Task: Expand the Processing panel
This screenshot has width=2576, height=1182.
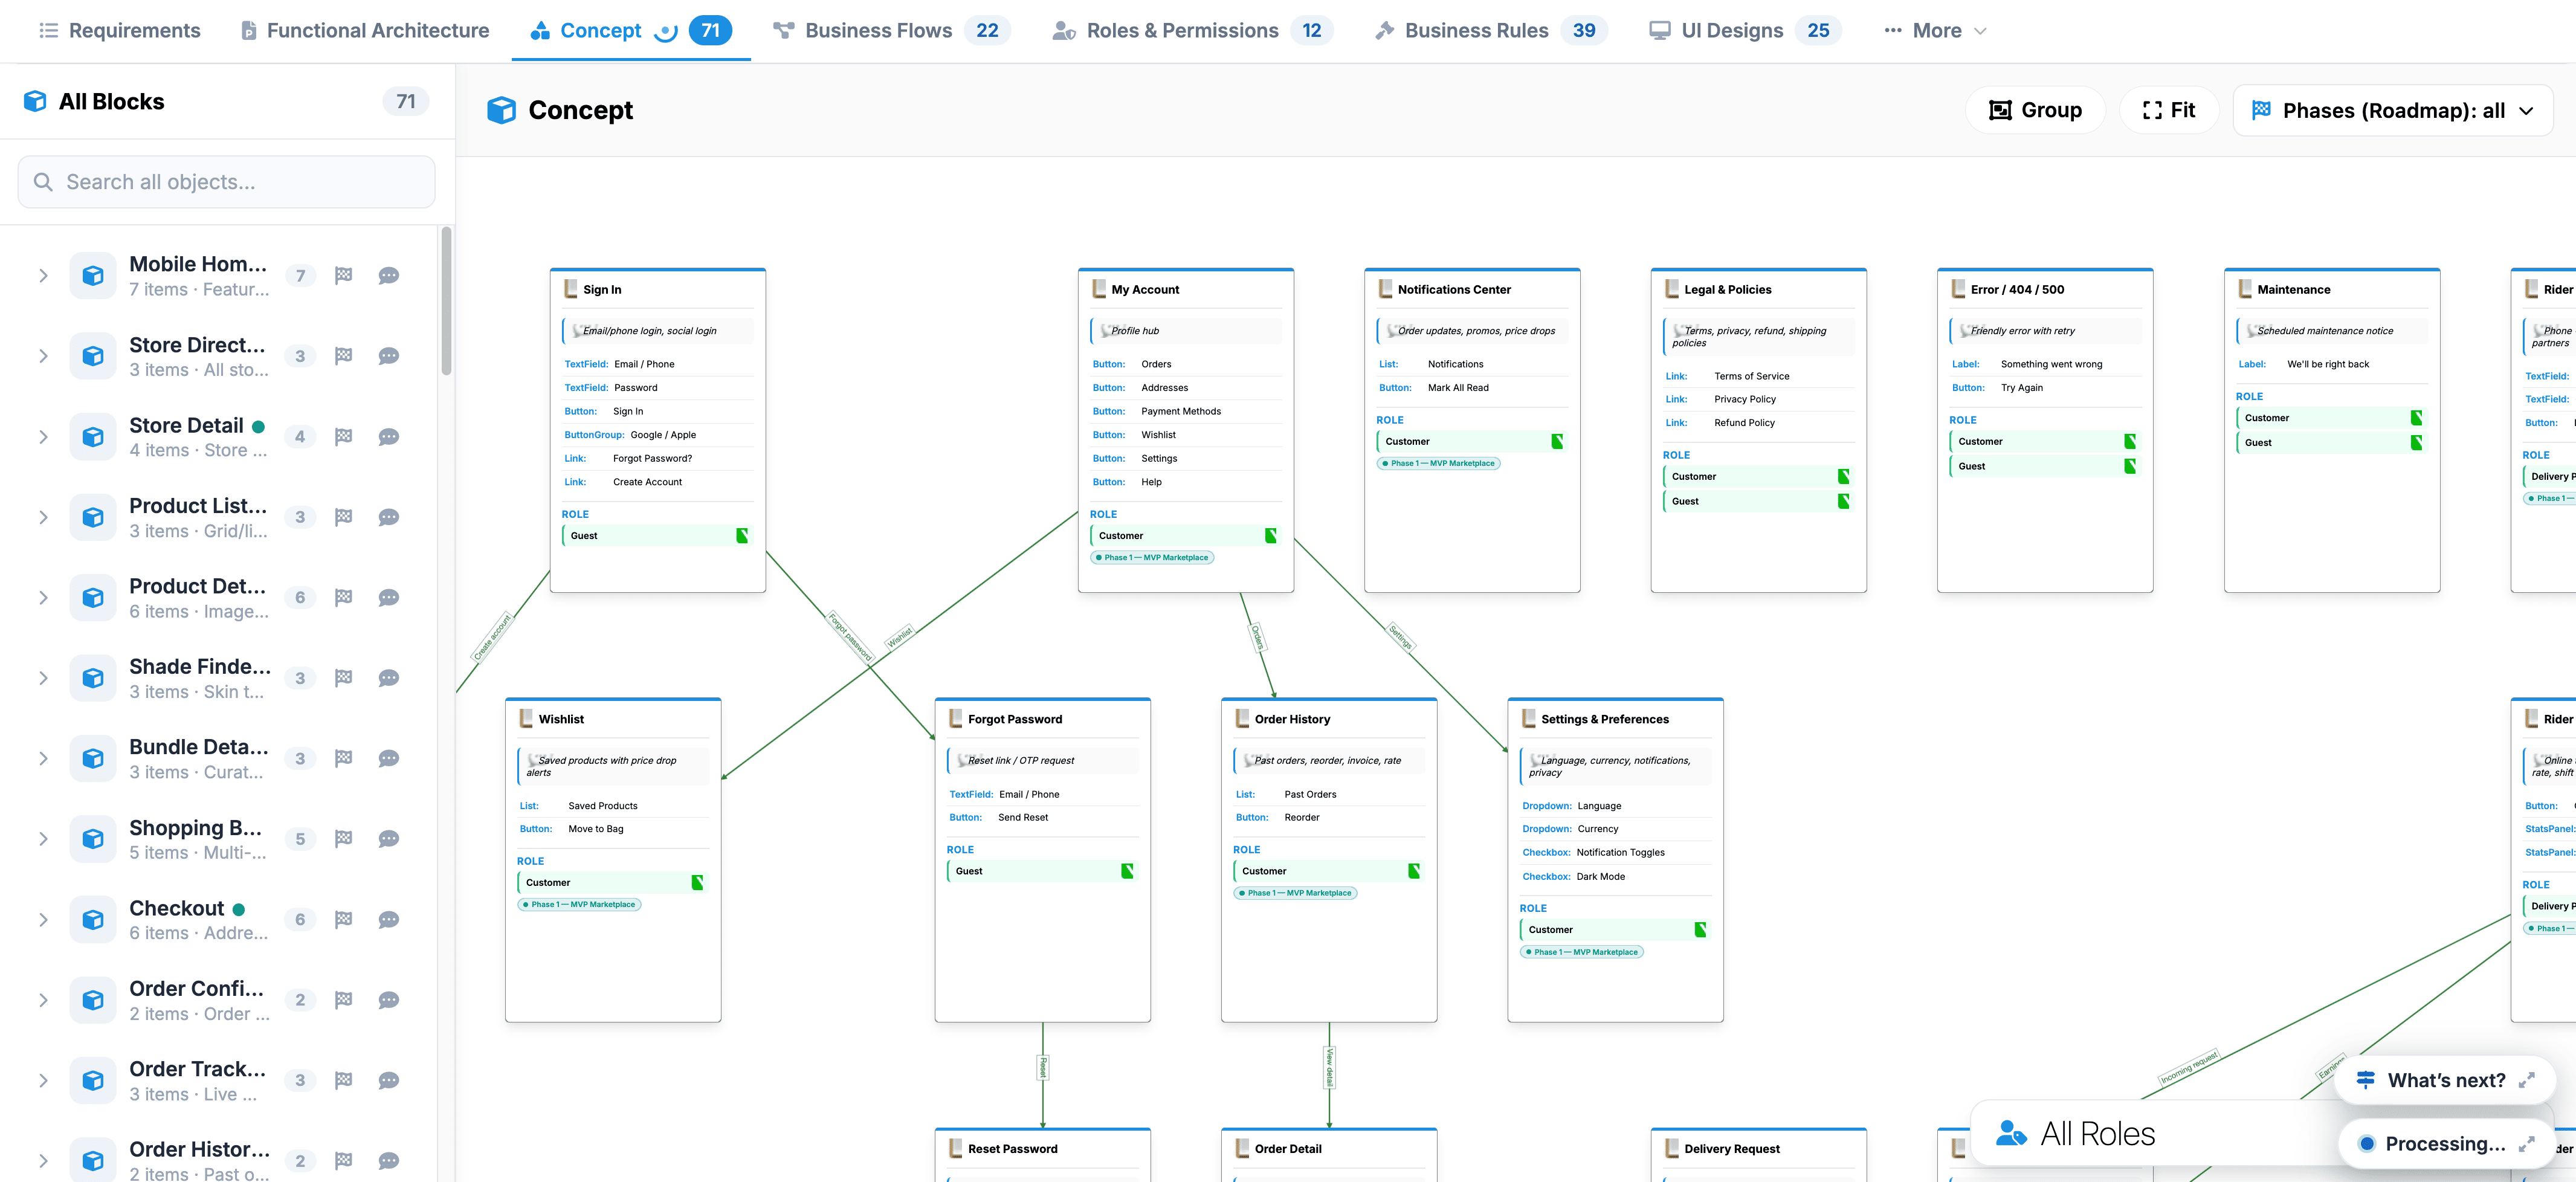Action: (x=2526, y=1144)
